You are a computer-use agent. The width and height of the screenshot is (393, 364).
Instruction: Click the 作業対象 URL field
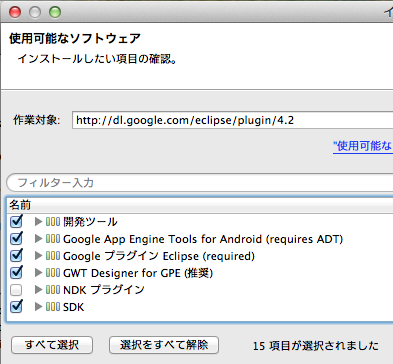pos(232,120)
